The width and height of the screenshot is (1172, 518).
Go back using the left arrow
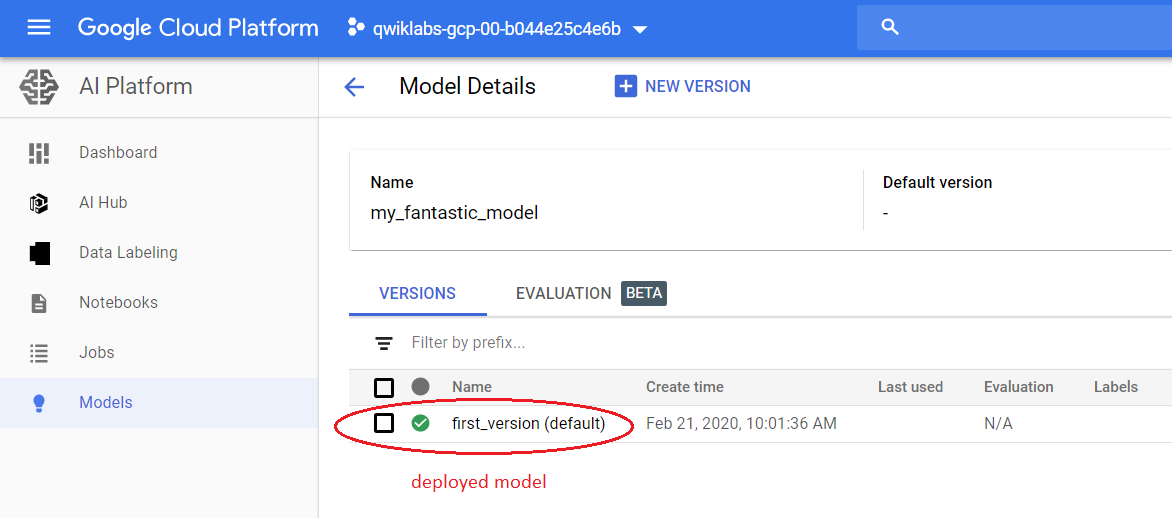click(x=354, y=87)
